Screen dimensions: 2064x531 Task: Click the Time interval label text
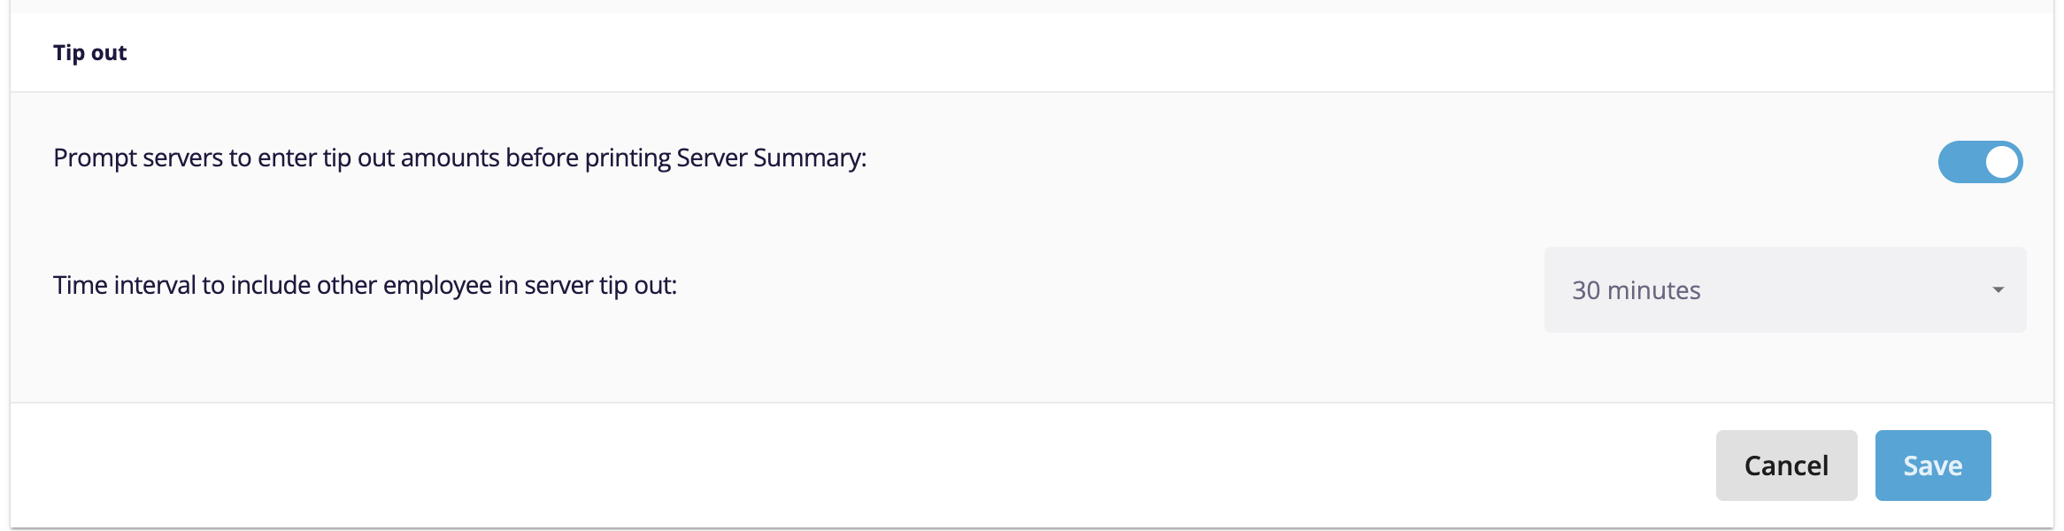pos(365,286)
